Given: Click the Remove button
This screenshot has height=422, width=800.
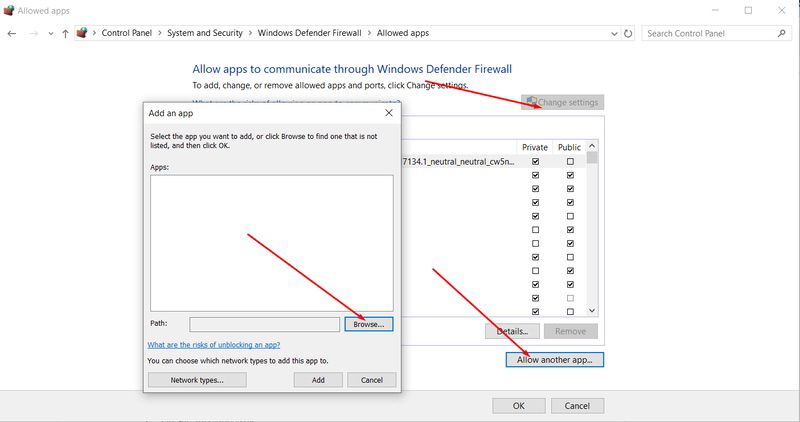Looking at the screenshot, I should tap(570, 331).
